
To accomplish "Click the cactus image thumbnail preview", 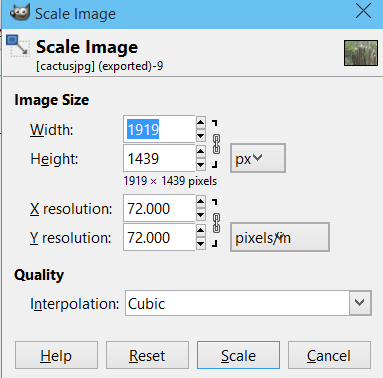I will (x=361, y=53).
